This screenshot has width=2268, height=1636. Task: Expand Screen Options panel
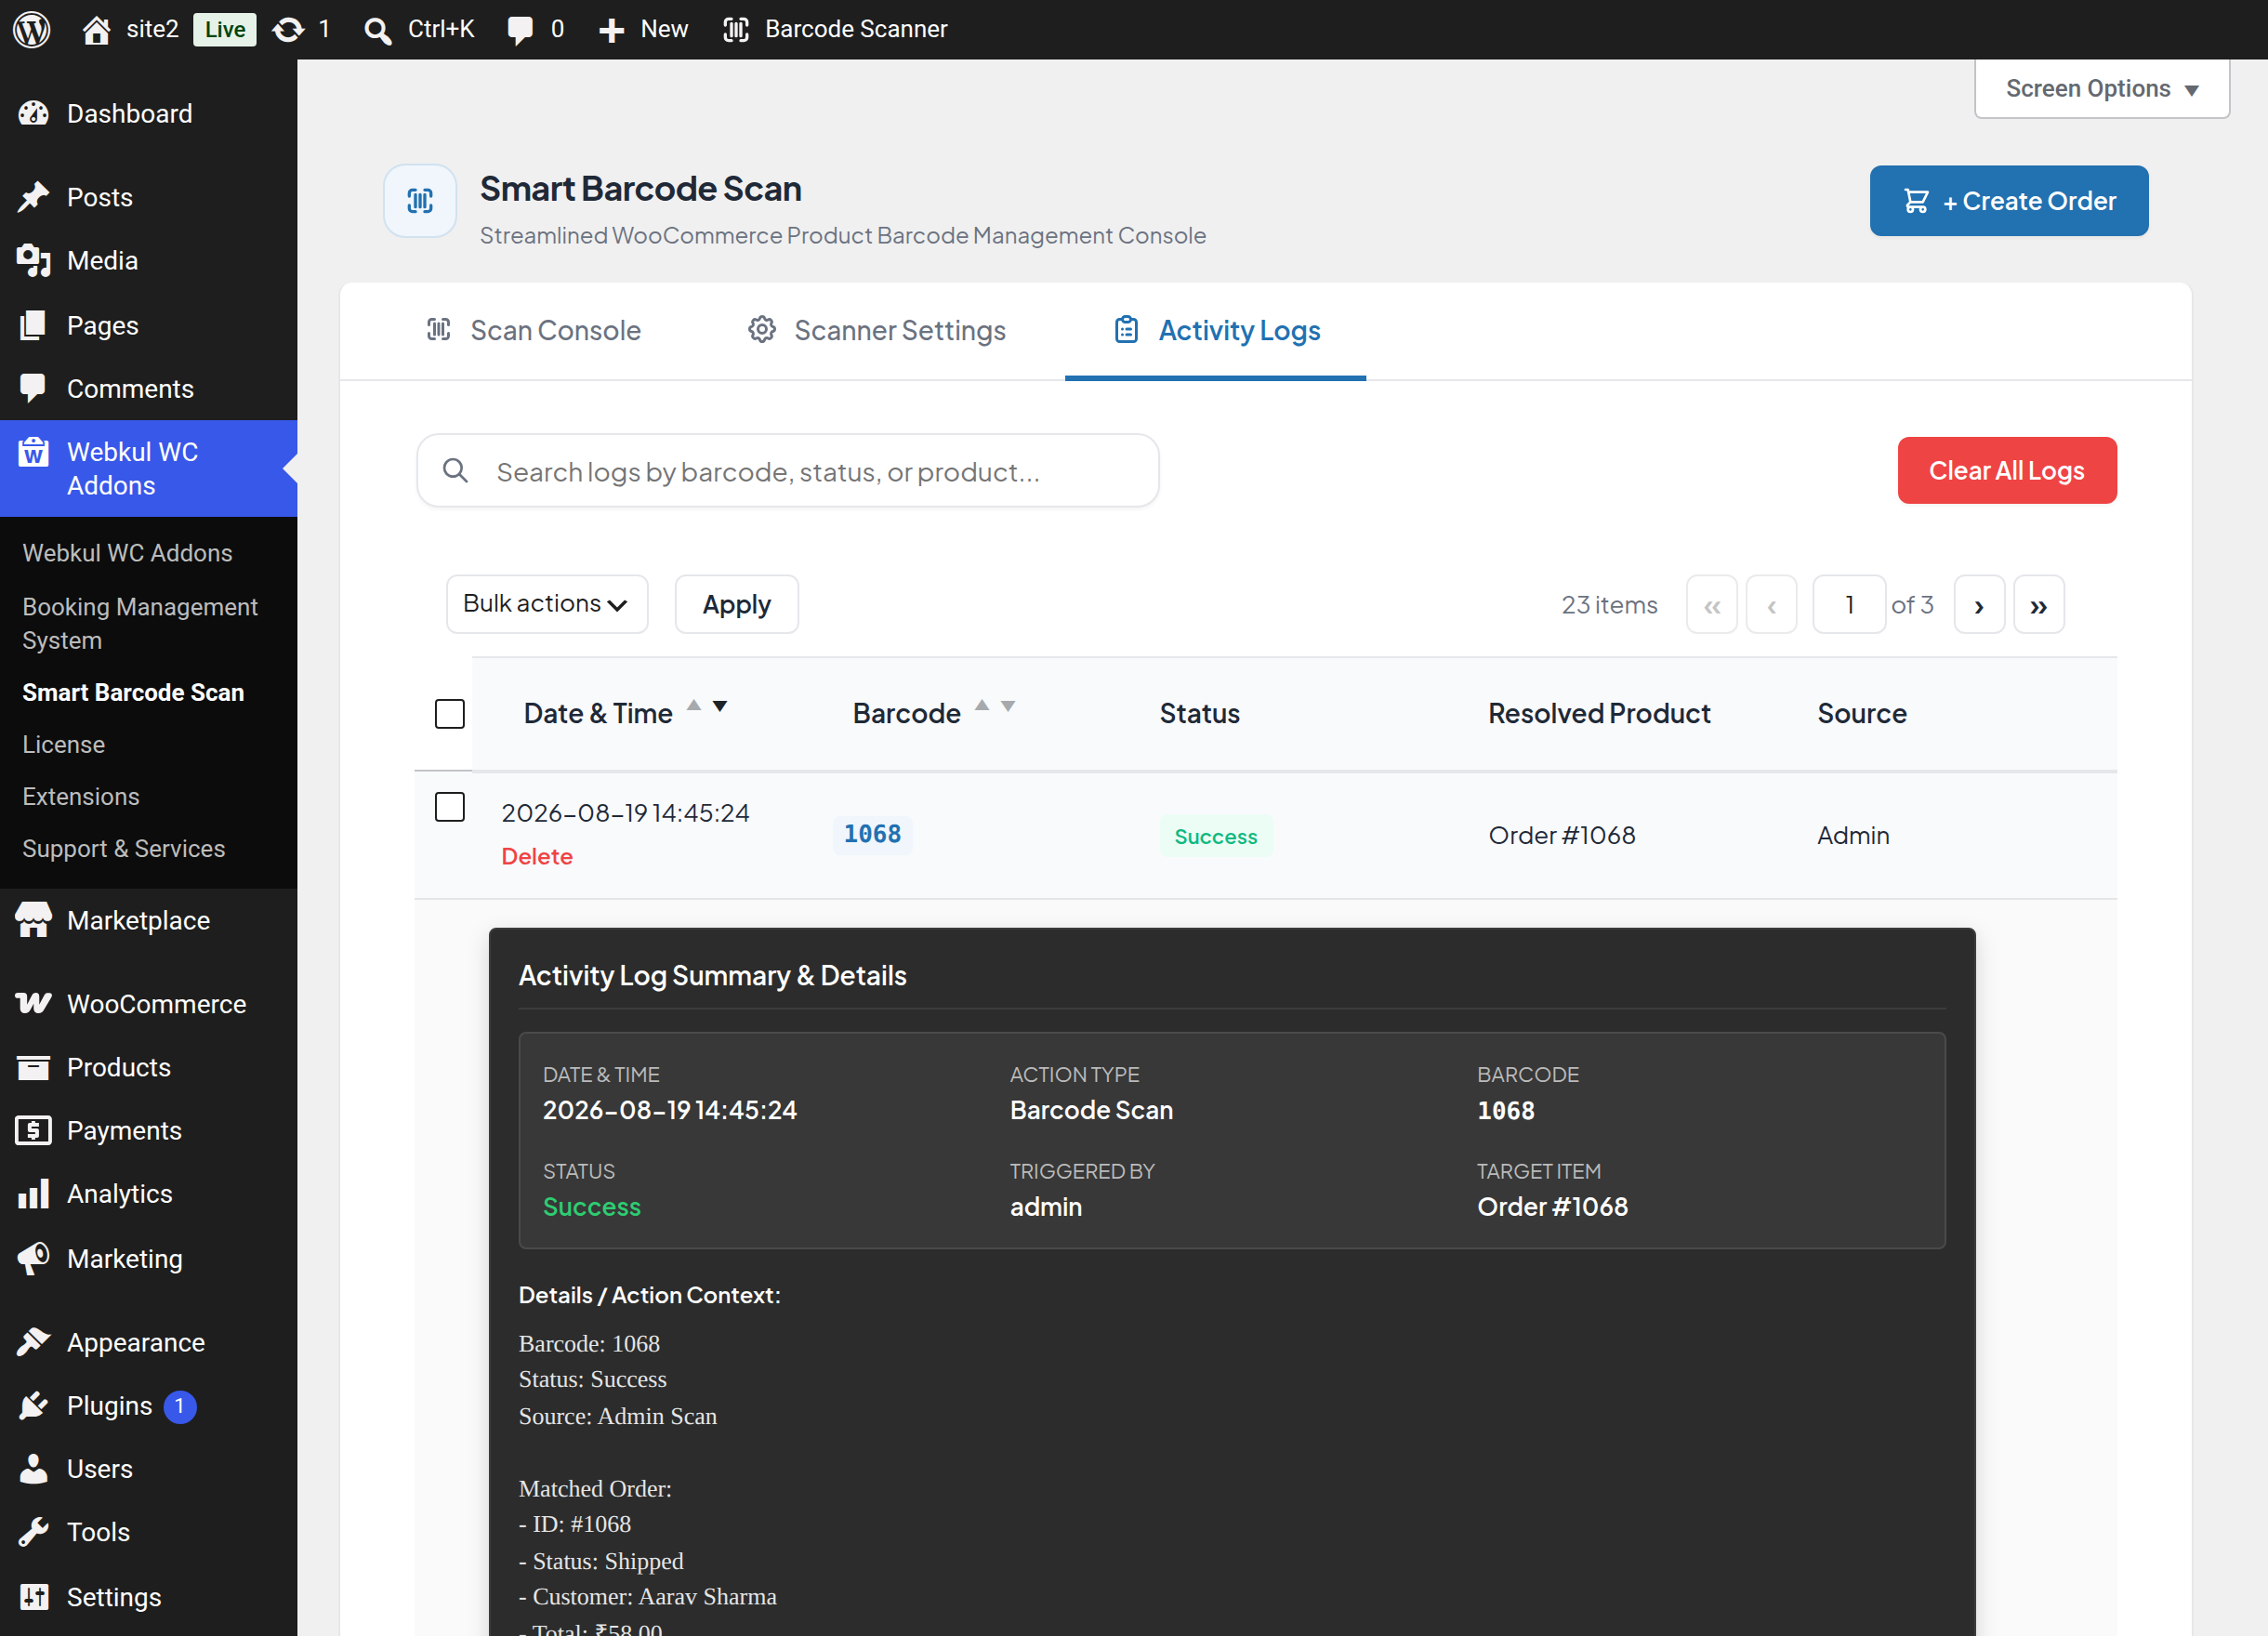coord(2102,89)
